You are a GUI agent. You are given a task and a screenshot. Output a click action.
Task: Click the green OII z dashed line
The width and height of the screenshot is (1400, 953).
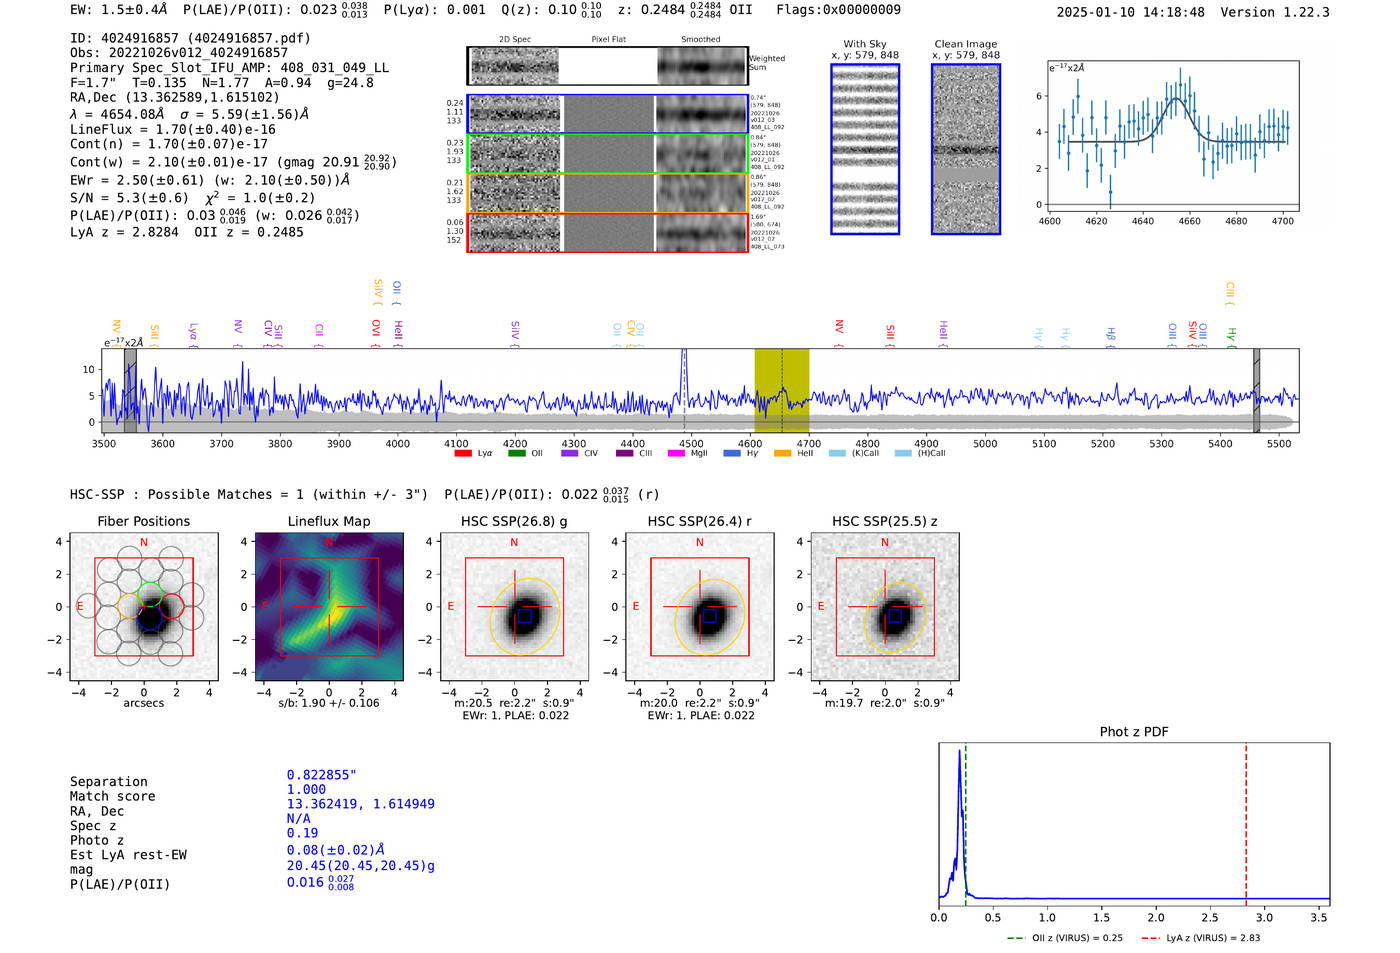pos(966,820)
